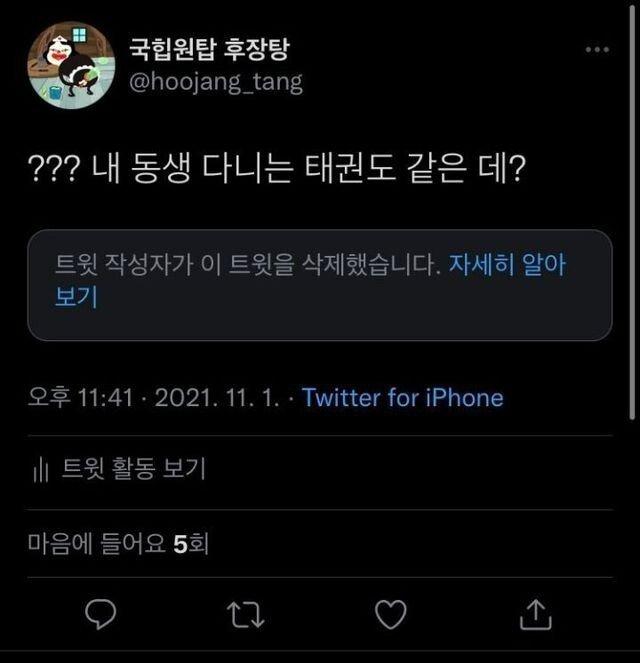This screenshot has width=640, height=663.
Task: Tap the share upload arrow icon
Action: tap(536, 612)
